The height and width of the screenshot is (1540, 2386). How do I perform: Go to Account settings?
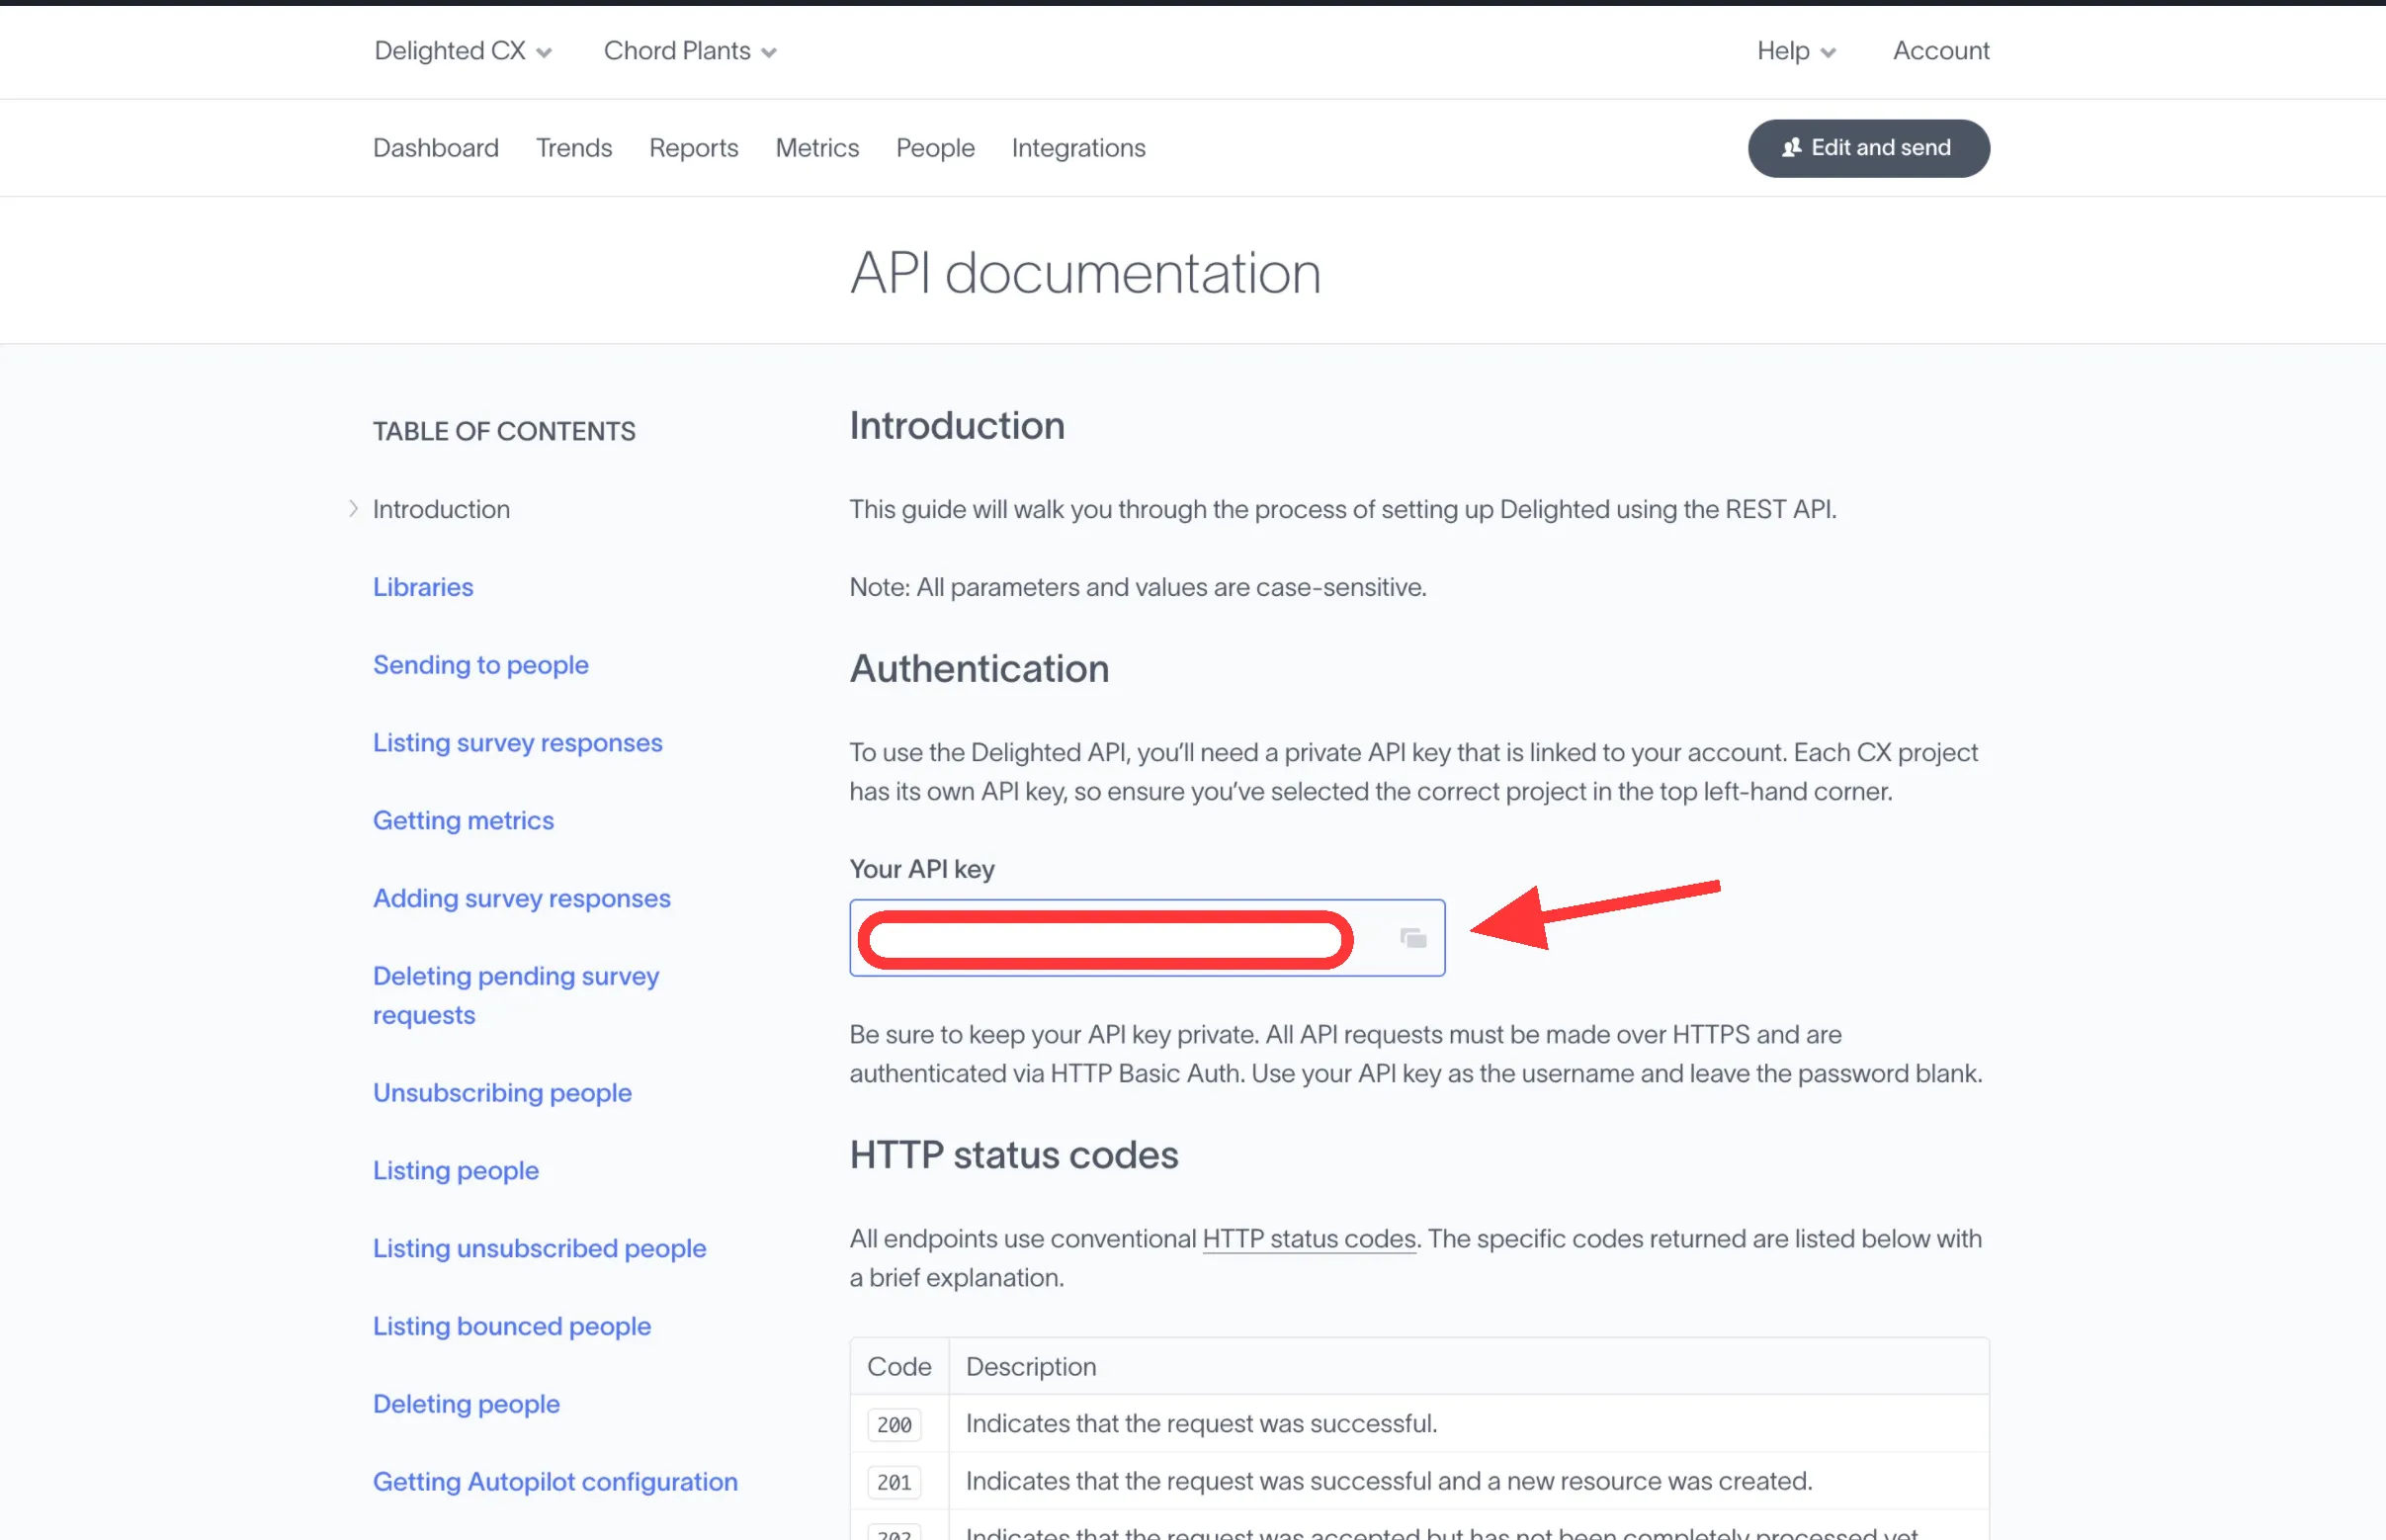(1941, 51)
